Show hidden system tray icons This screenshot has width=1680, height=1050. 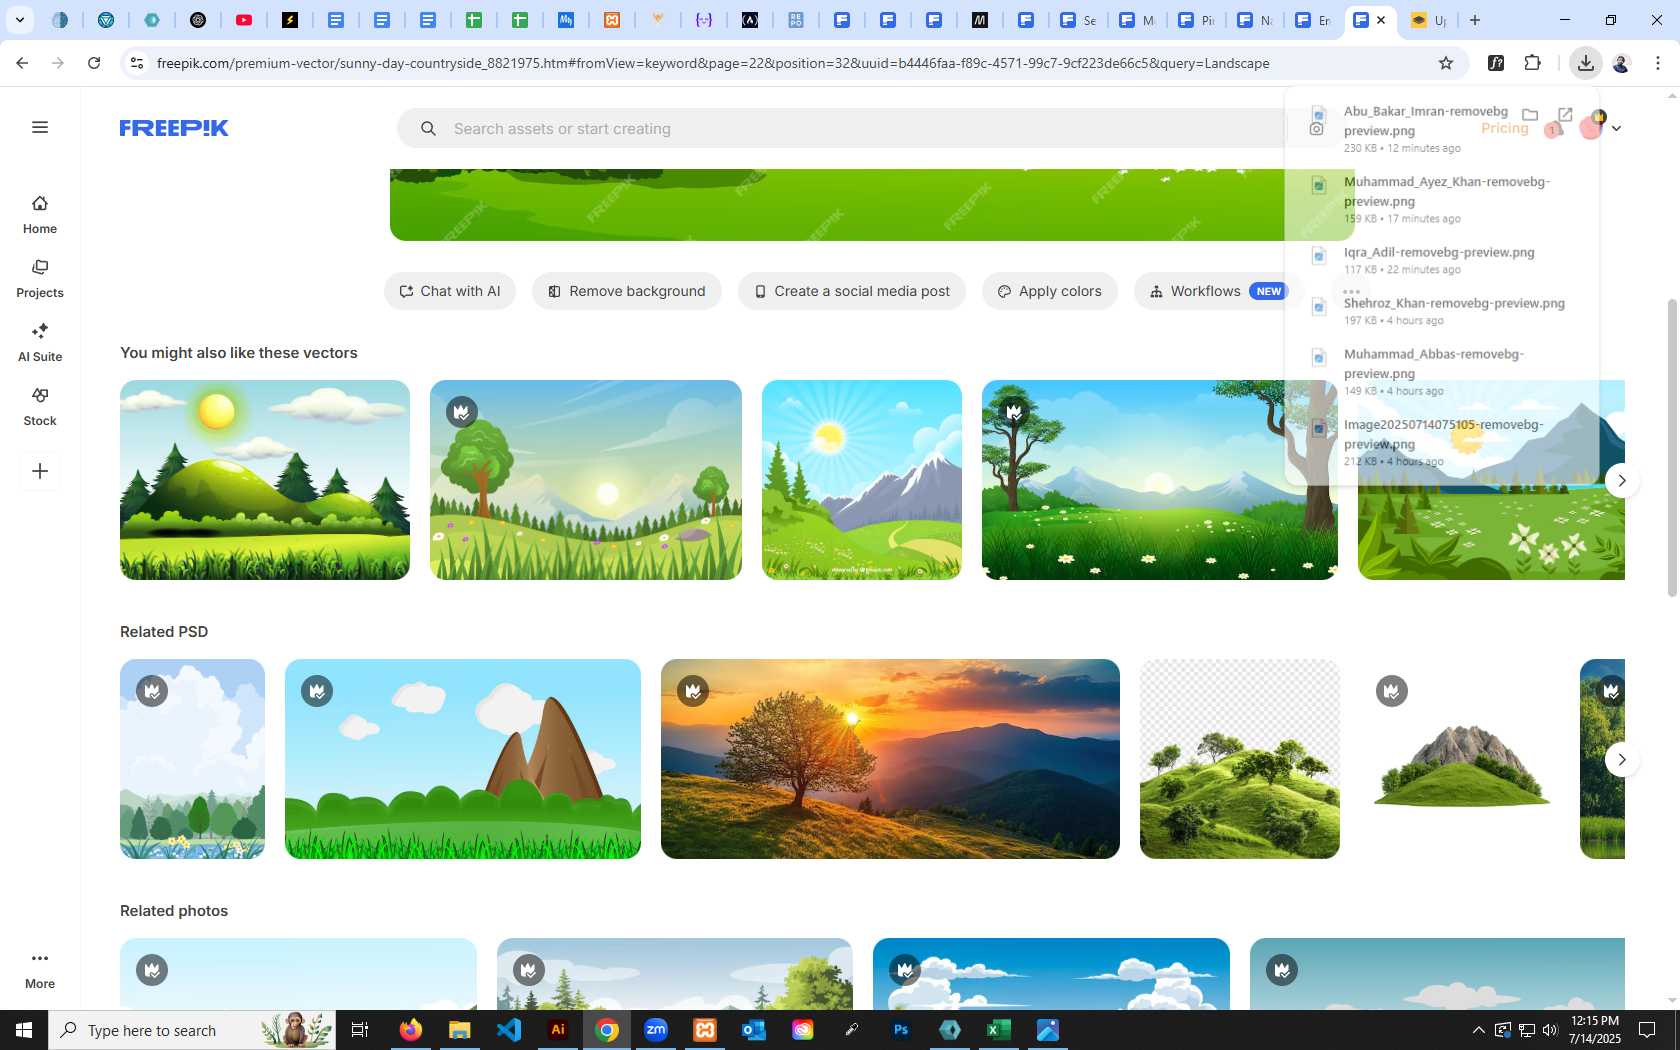tap(1478, 1030)
